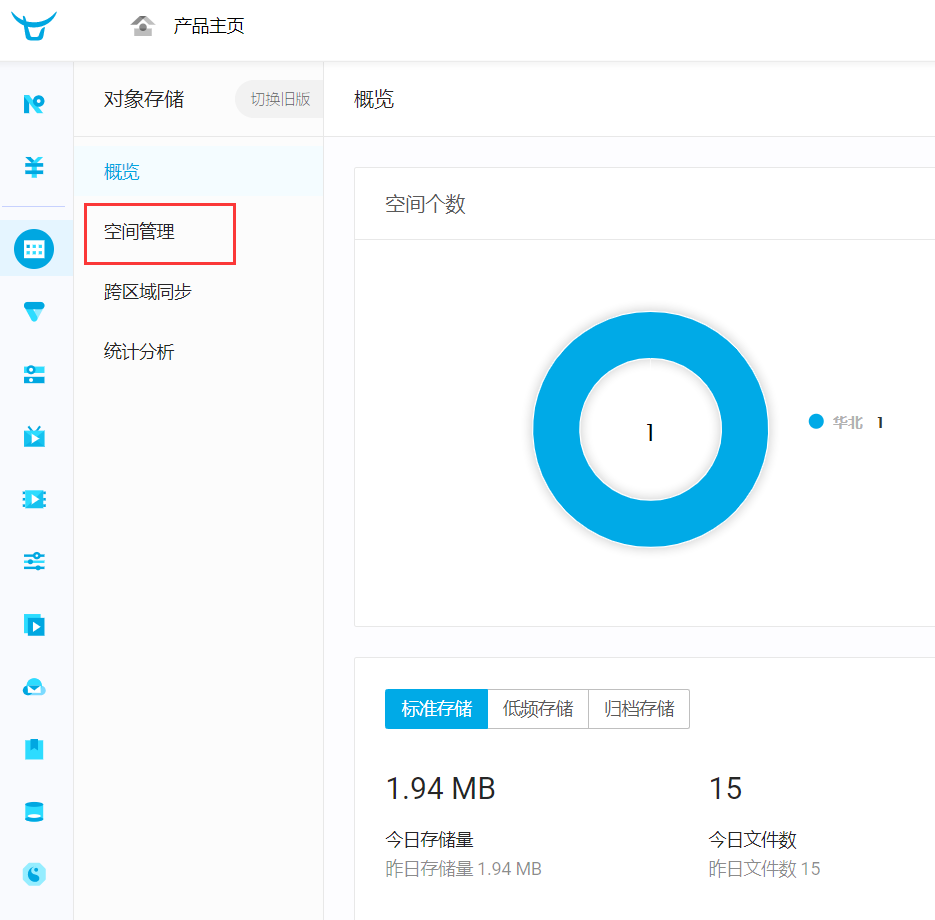Screen dimensions: 935x920
Task: Open 空间管理 menu item
Action: [139, 231]
